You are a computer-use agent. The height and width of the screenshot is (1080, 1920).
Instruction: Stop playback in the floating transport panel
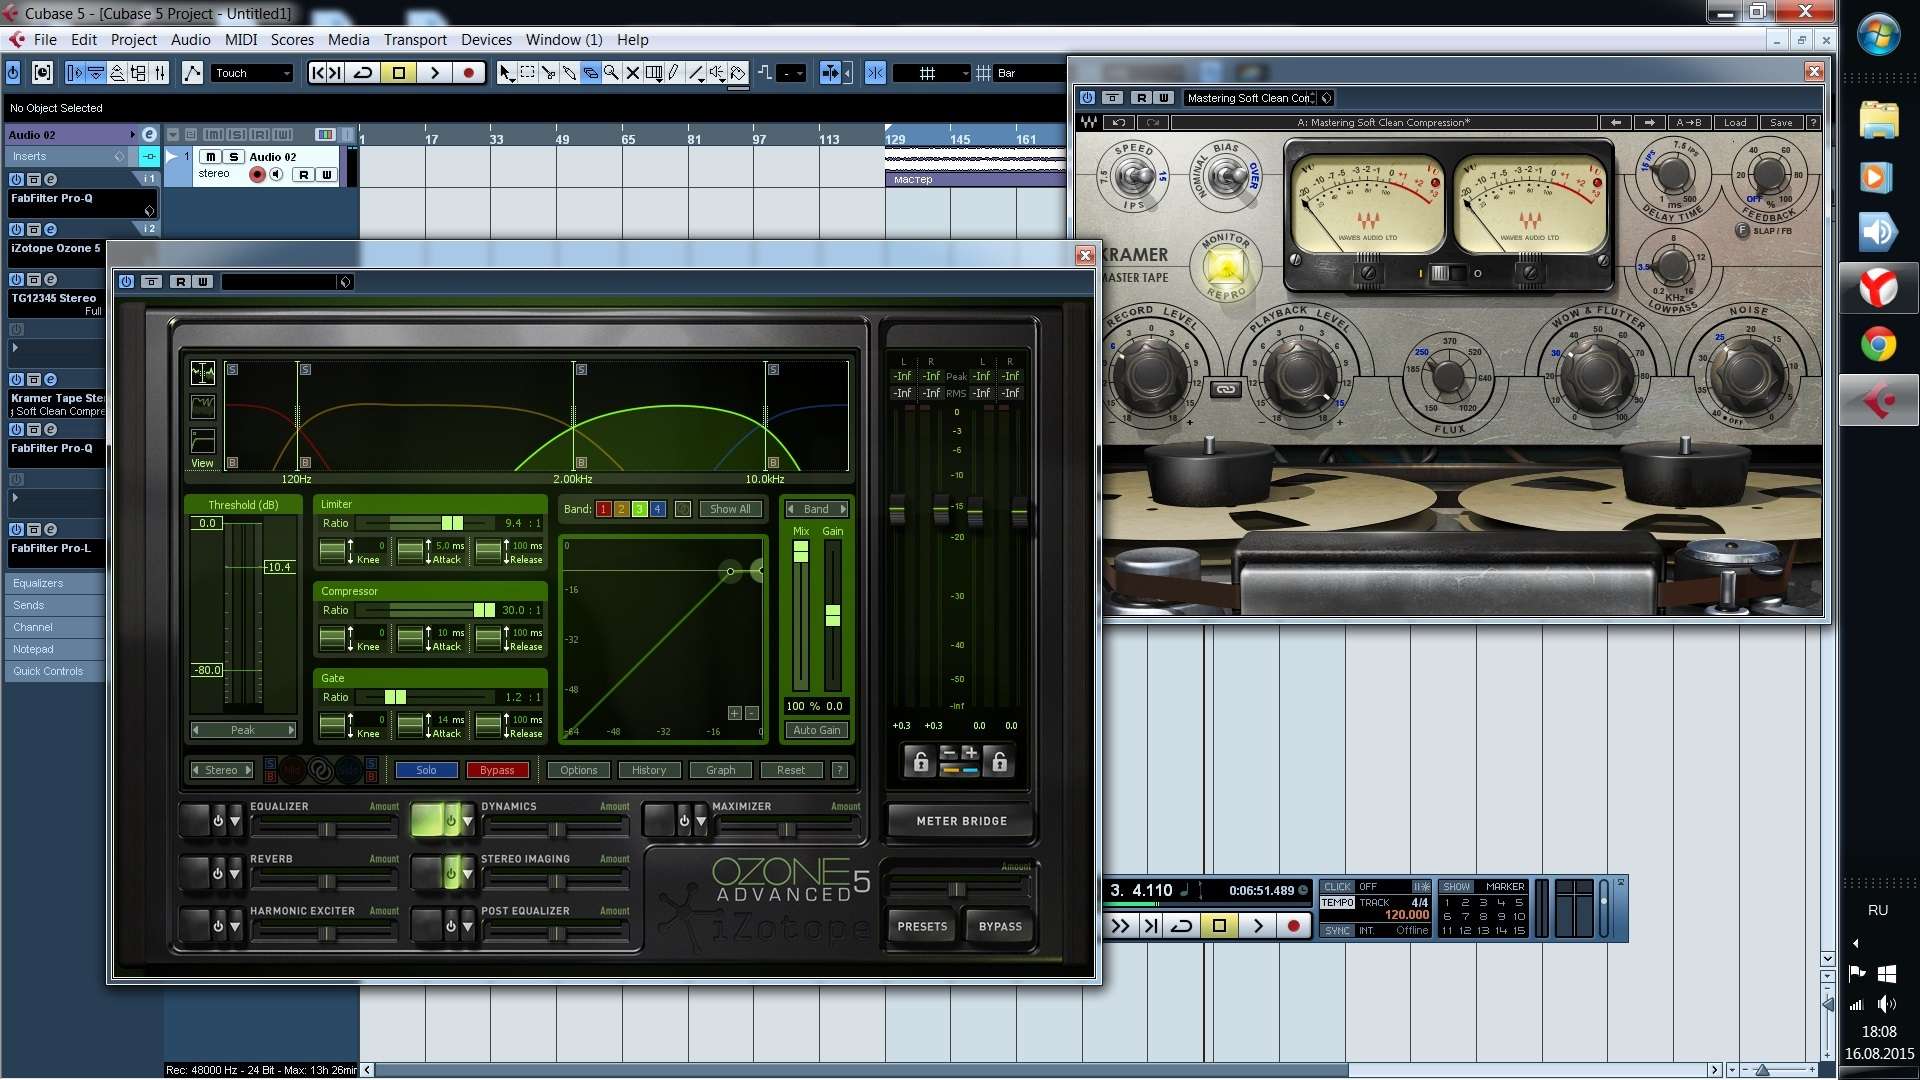click(1219, 926)
